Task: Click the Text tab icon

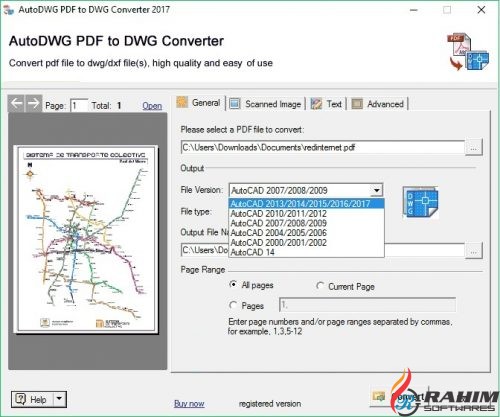Action: [x=316, y=104]
